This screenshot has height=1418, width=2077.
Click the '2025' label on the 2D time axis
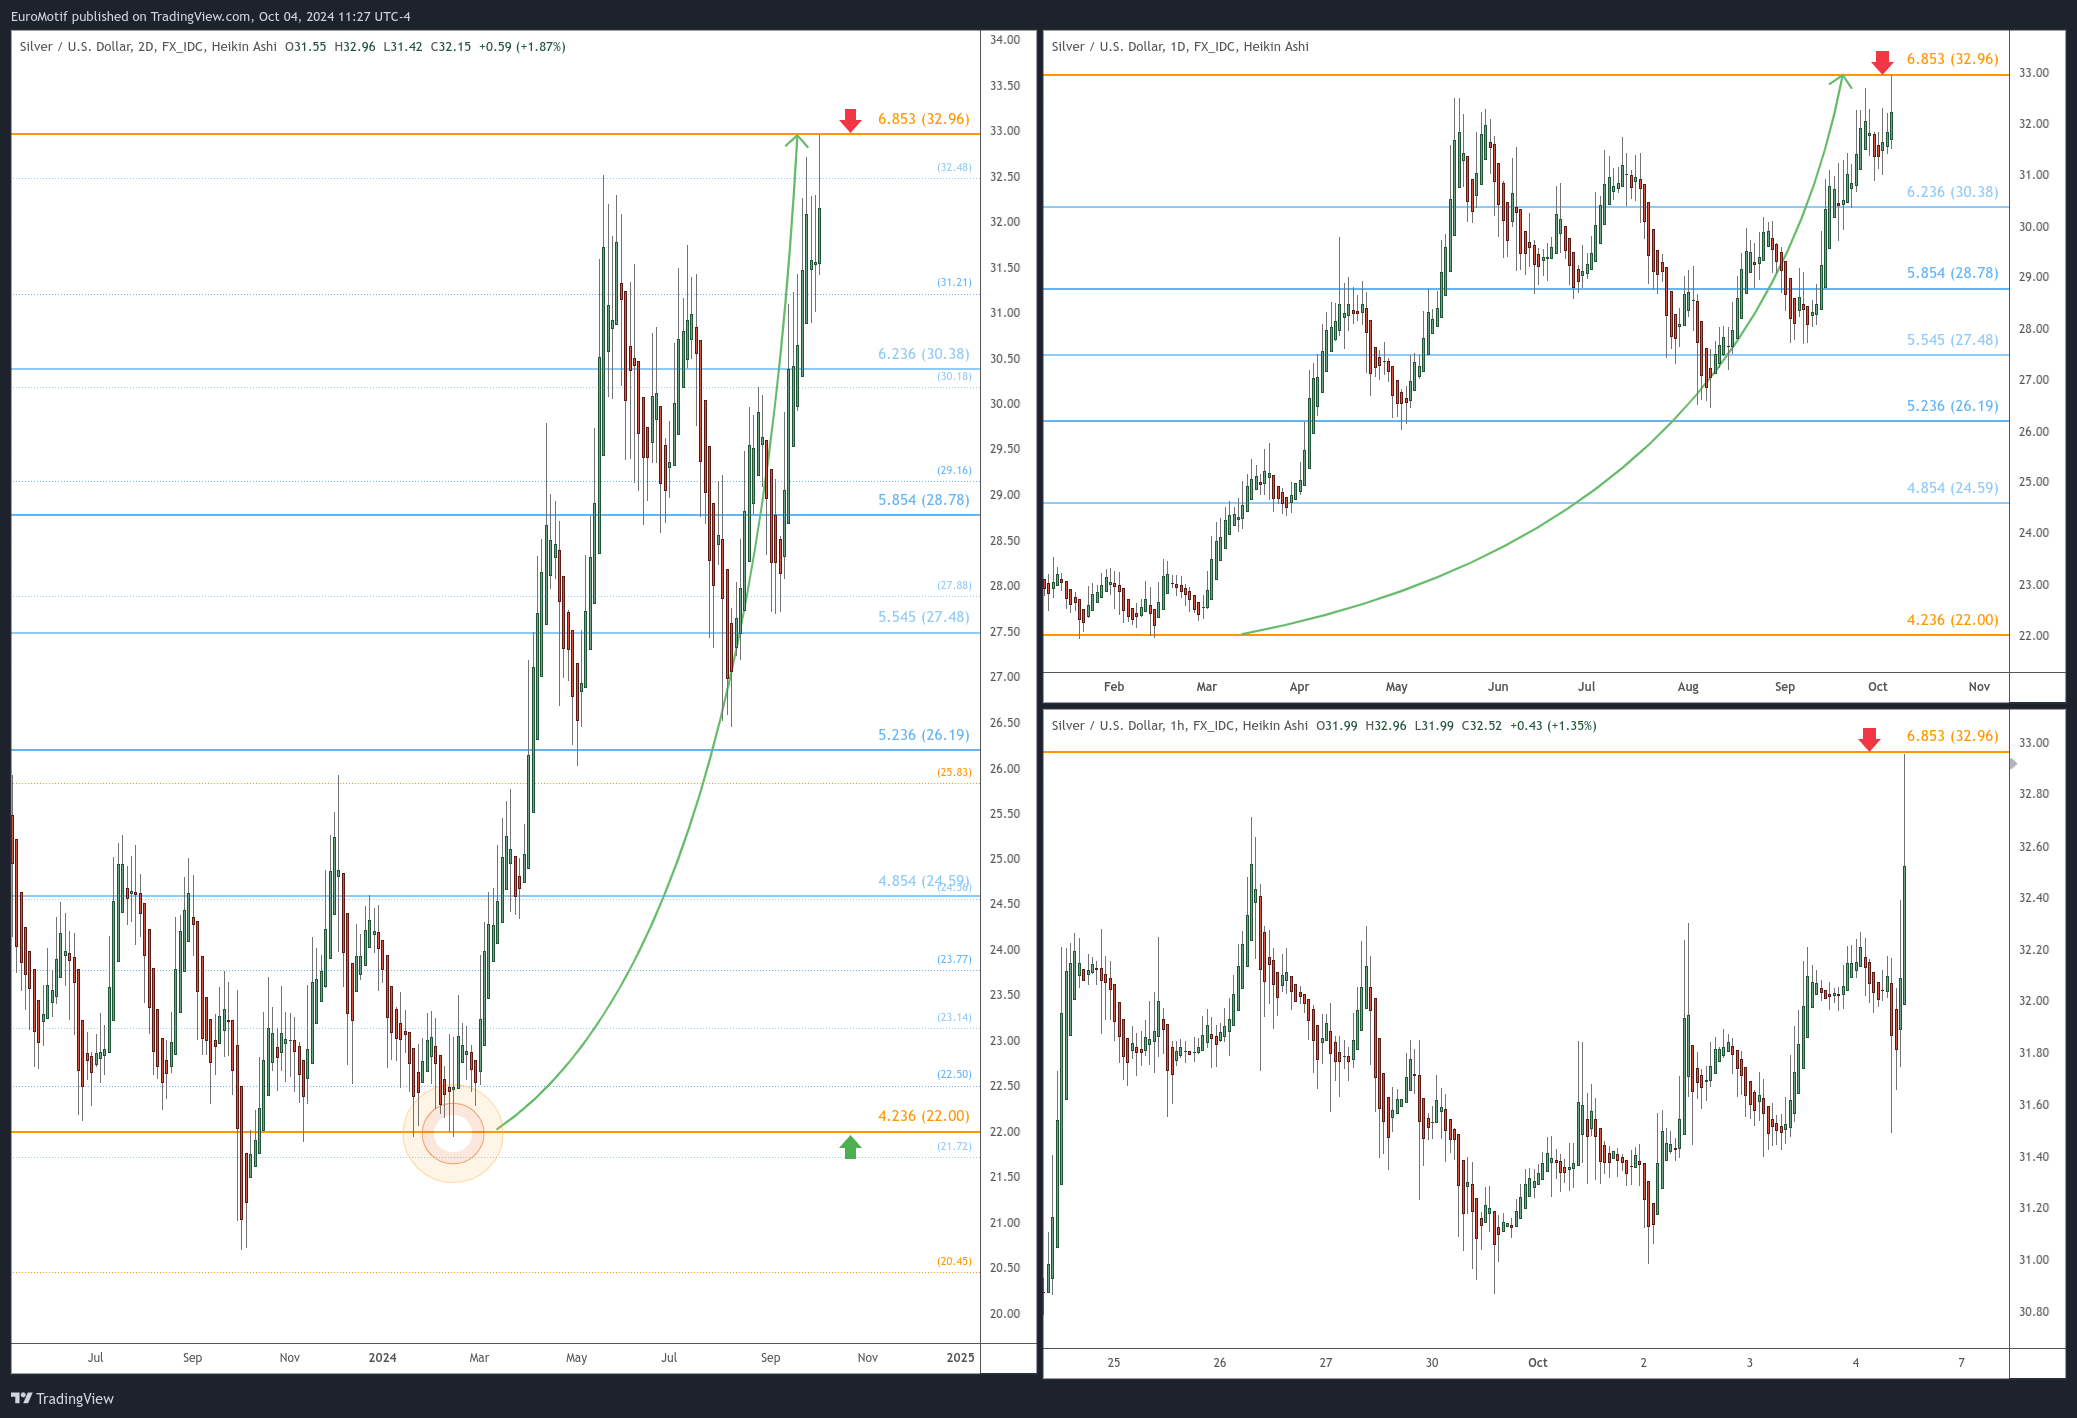(x=960, y=1358)
